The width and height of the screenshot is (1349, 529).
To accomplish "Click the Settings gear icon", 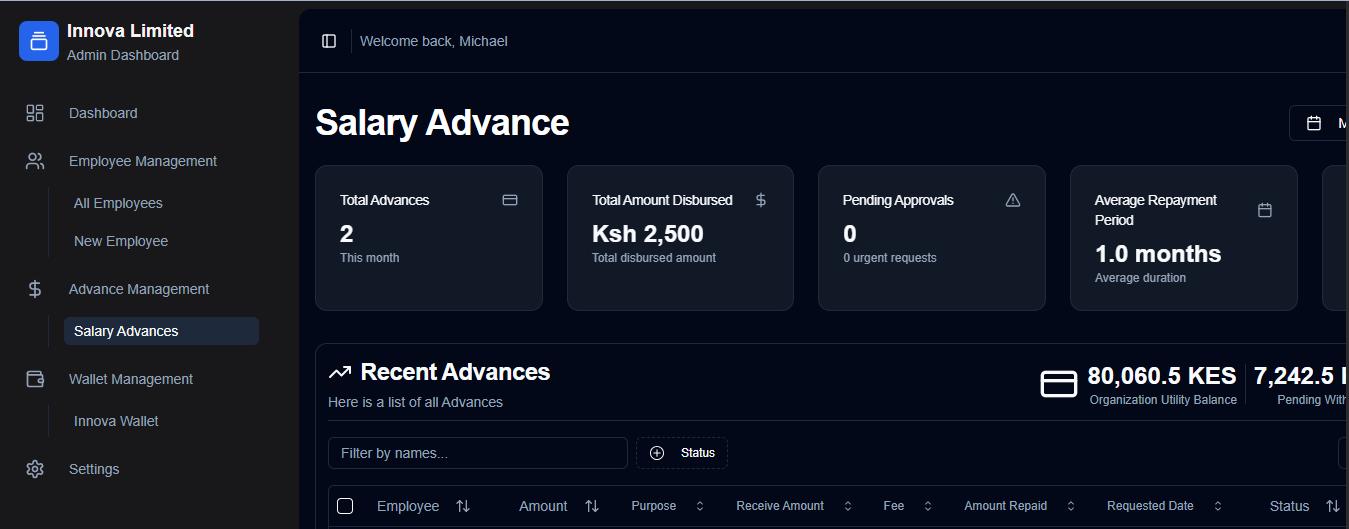I will click(x=35, y=469).
